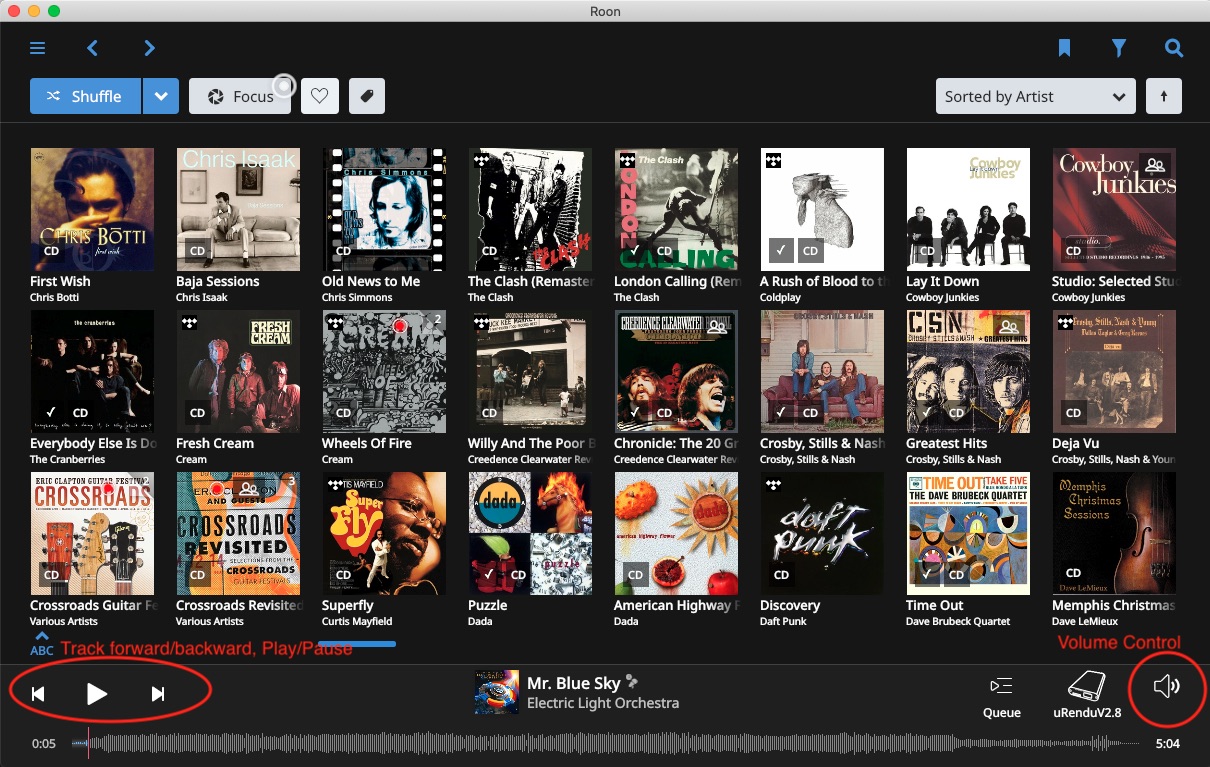Open the Focus filter button
The height and width of the screenshot is (767, 1210).
pyautogui.click(x=240, y=96)
